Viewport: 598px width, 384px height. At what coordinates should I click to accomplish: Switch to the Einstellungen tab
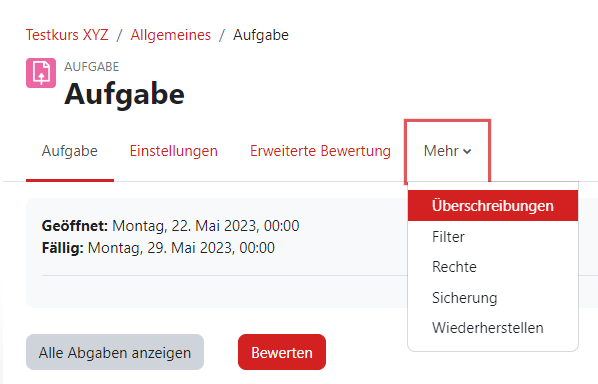174,151
